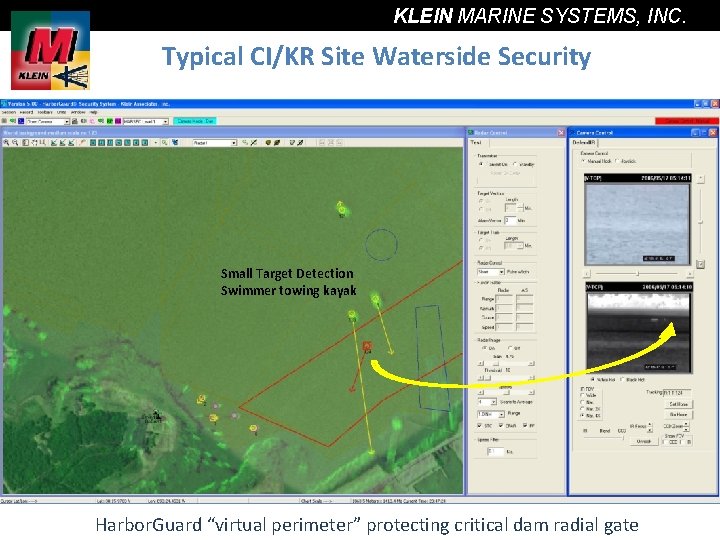Click the Radar Control window's green title icon
This screenshot has height=540, width=720.
(x=471, y=133)
